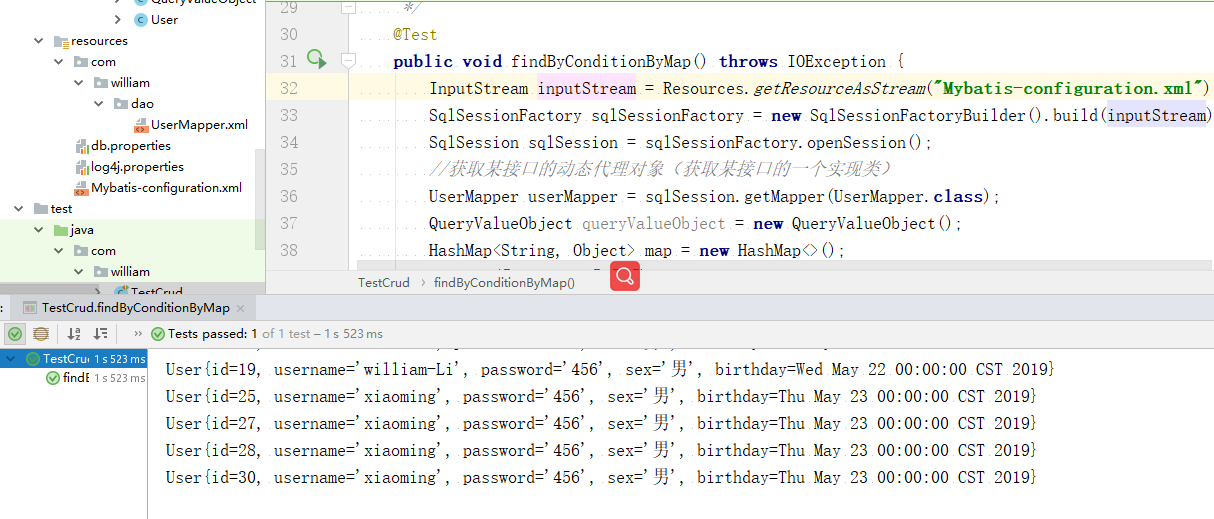Click the test folder icon
The image size is (1214, 519).
click(40, 209)
